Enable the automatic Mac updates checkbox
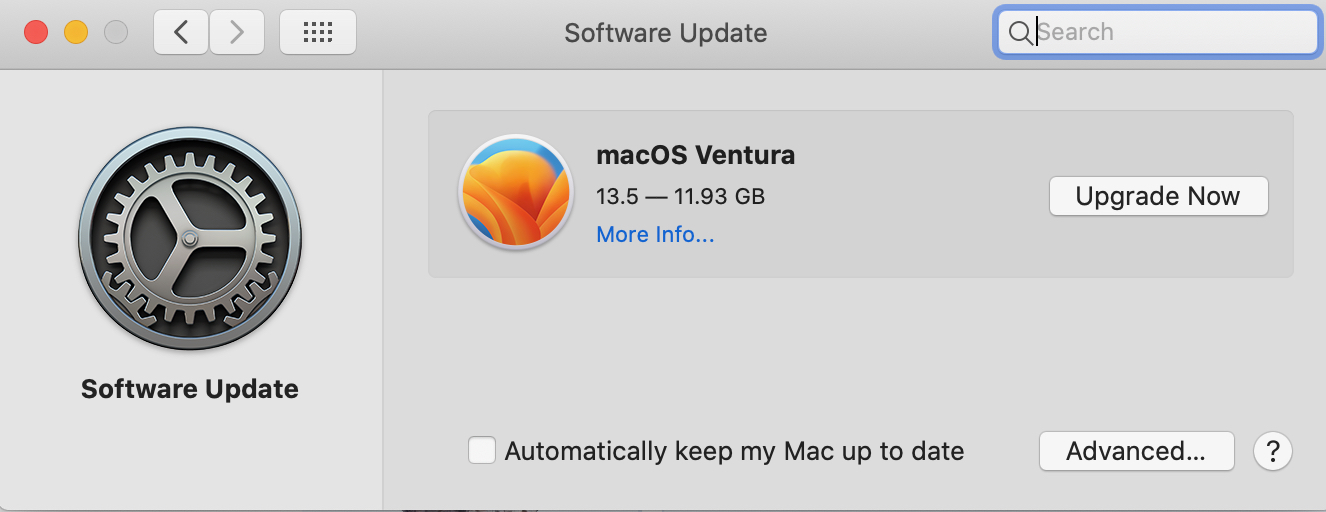This screenshot has height=512, width=1326. tap(482, 451)
